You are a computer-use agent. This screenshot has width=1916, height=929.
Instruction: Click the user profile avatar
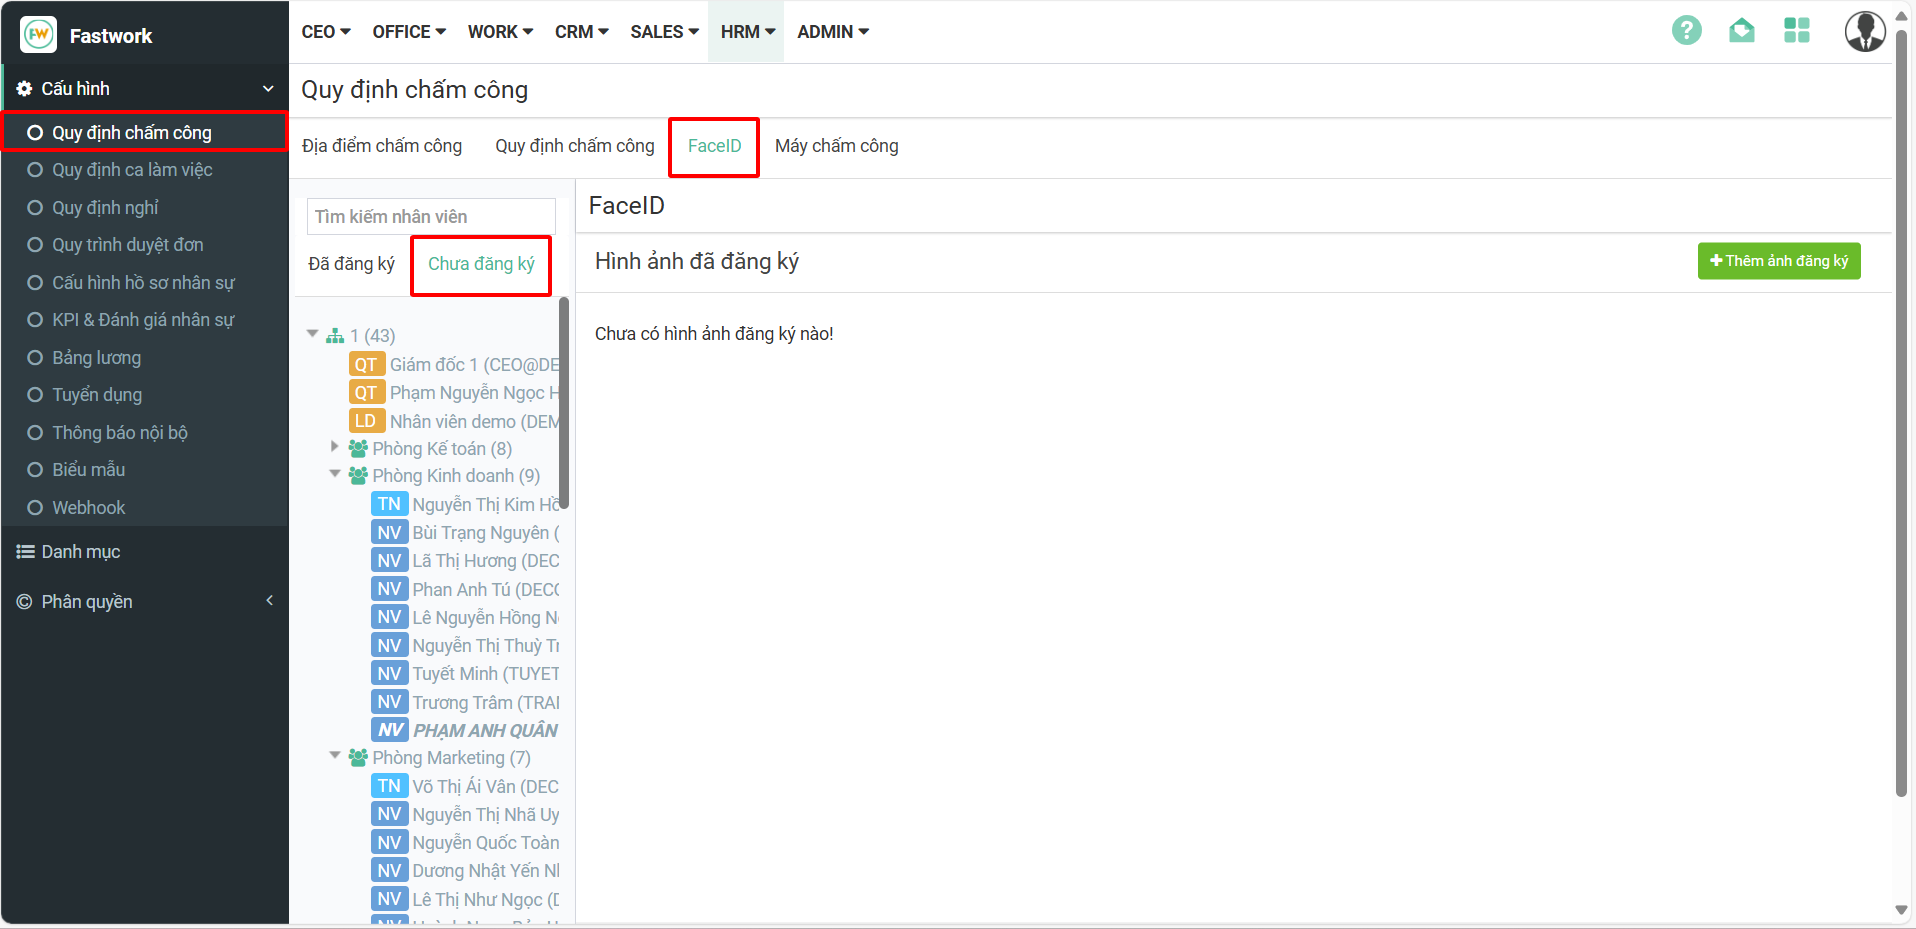(1864, 31)
